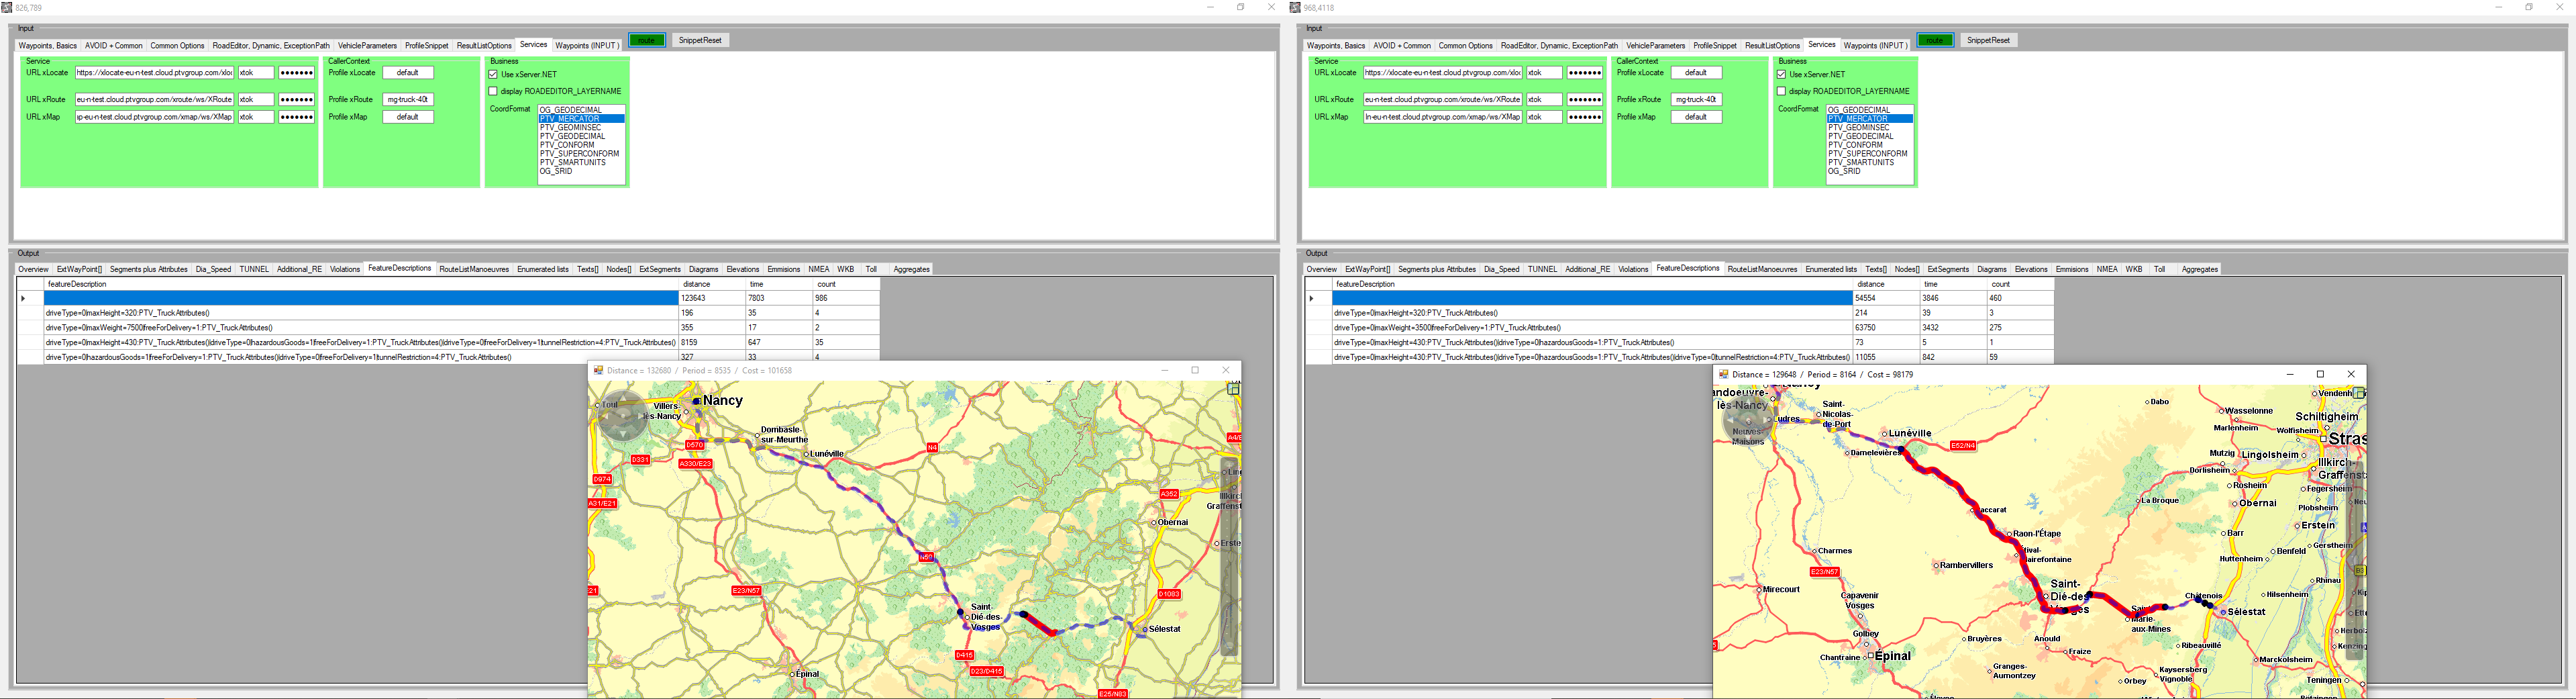Choose OG_SRID CoordFormat in window 968,4118
The image size is (2576, 699).
tap(1844, 171)
